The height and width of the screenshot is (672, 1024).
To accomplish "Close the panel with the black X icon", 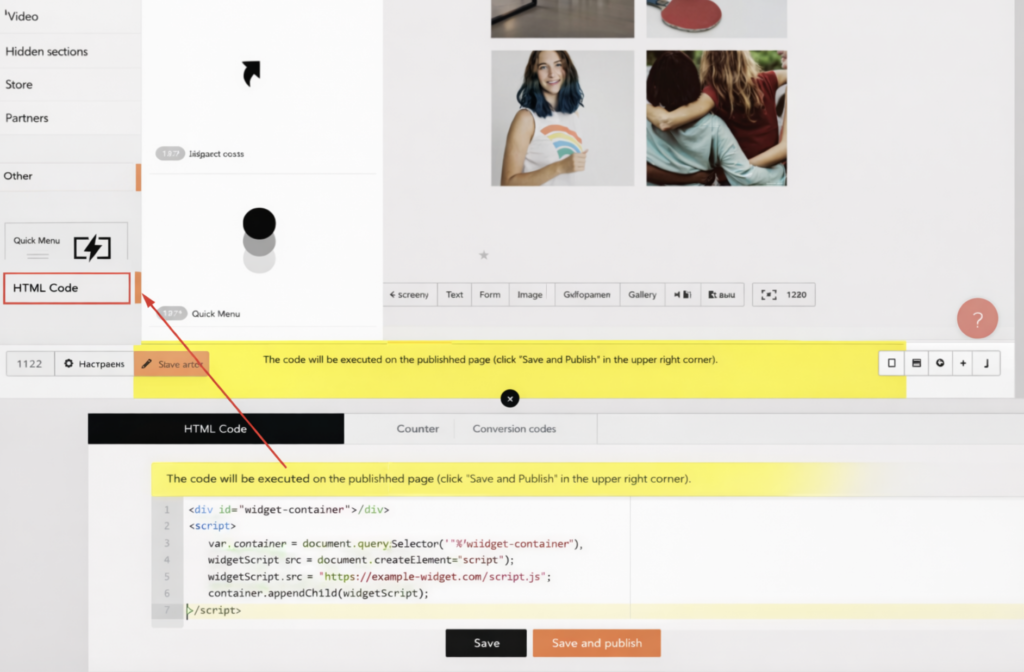I will (x=510, y=399).
